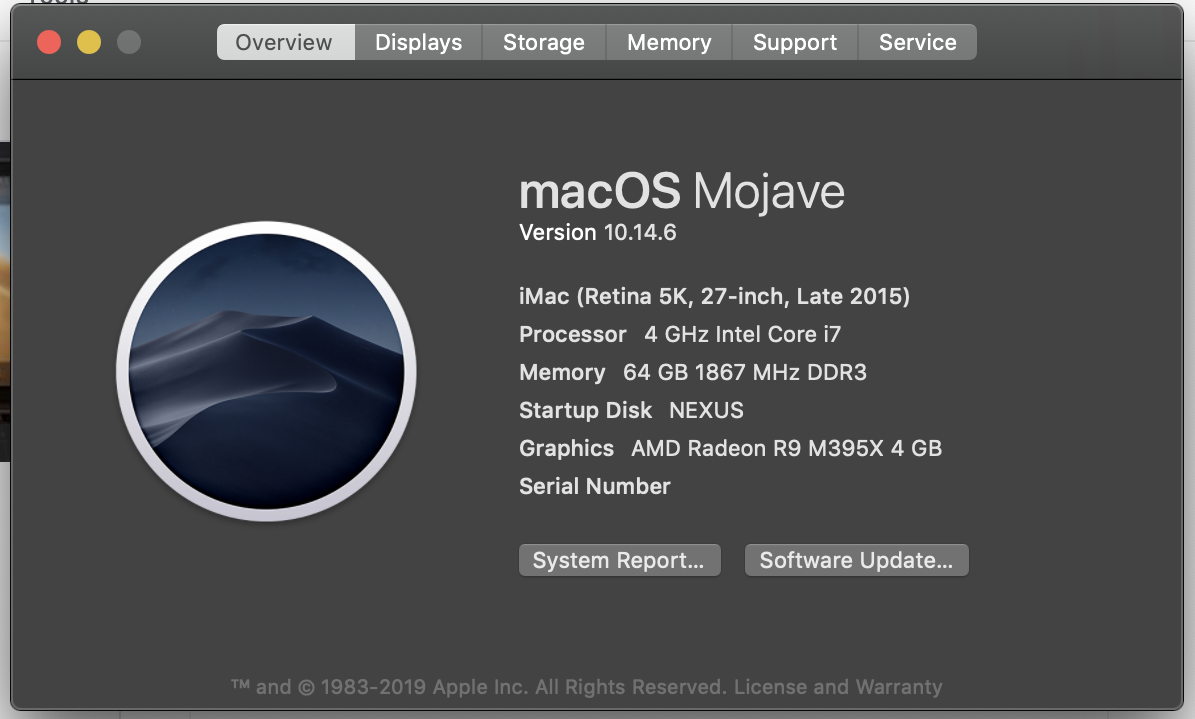Click the iMac Retina 5K model line
Image resolution: width=1195 pixels, height=719 pixels.
[714, 296]
